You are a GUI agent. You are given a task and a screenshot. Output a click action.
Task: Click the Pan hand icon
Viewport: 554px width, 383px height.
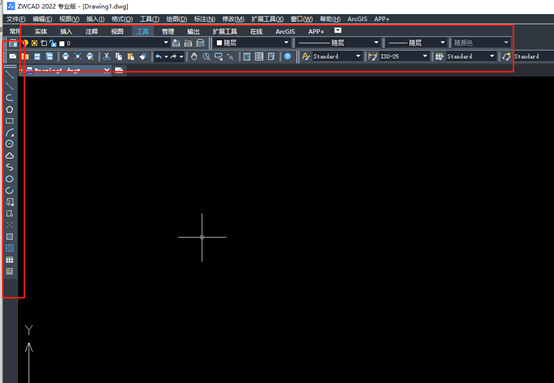tap(194, 57)
